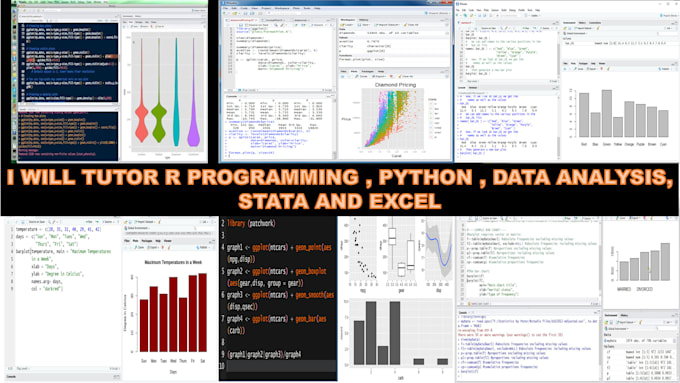Click Export above the Red/Blue bar chart
This screenshot has height=383, width=680.
(x=592, y=69)
